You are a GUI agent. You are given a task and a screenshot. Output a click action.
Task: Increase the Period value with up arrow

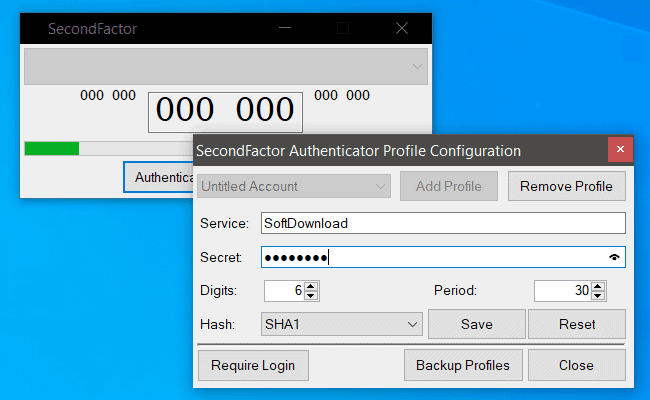pyautogui.click(x=597, y=286)
